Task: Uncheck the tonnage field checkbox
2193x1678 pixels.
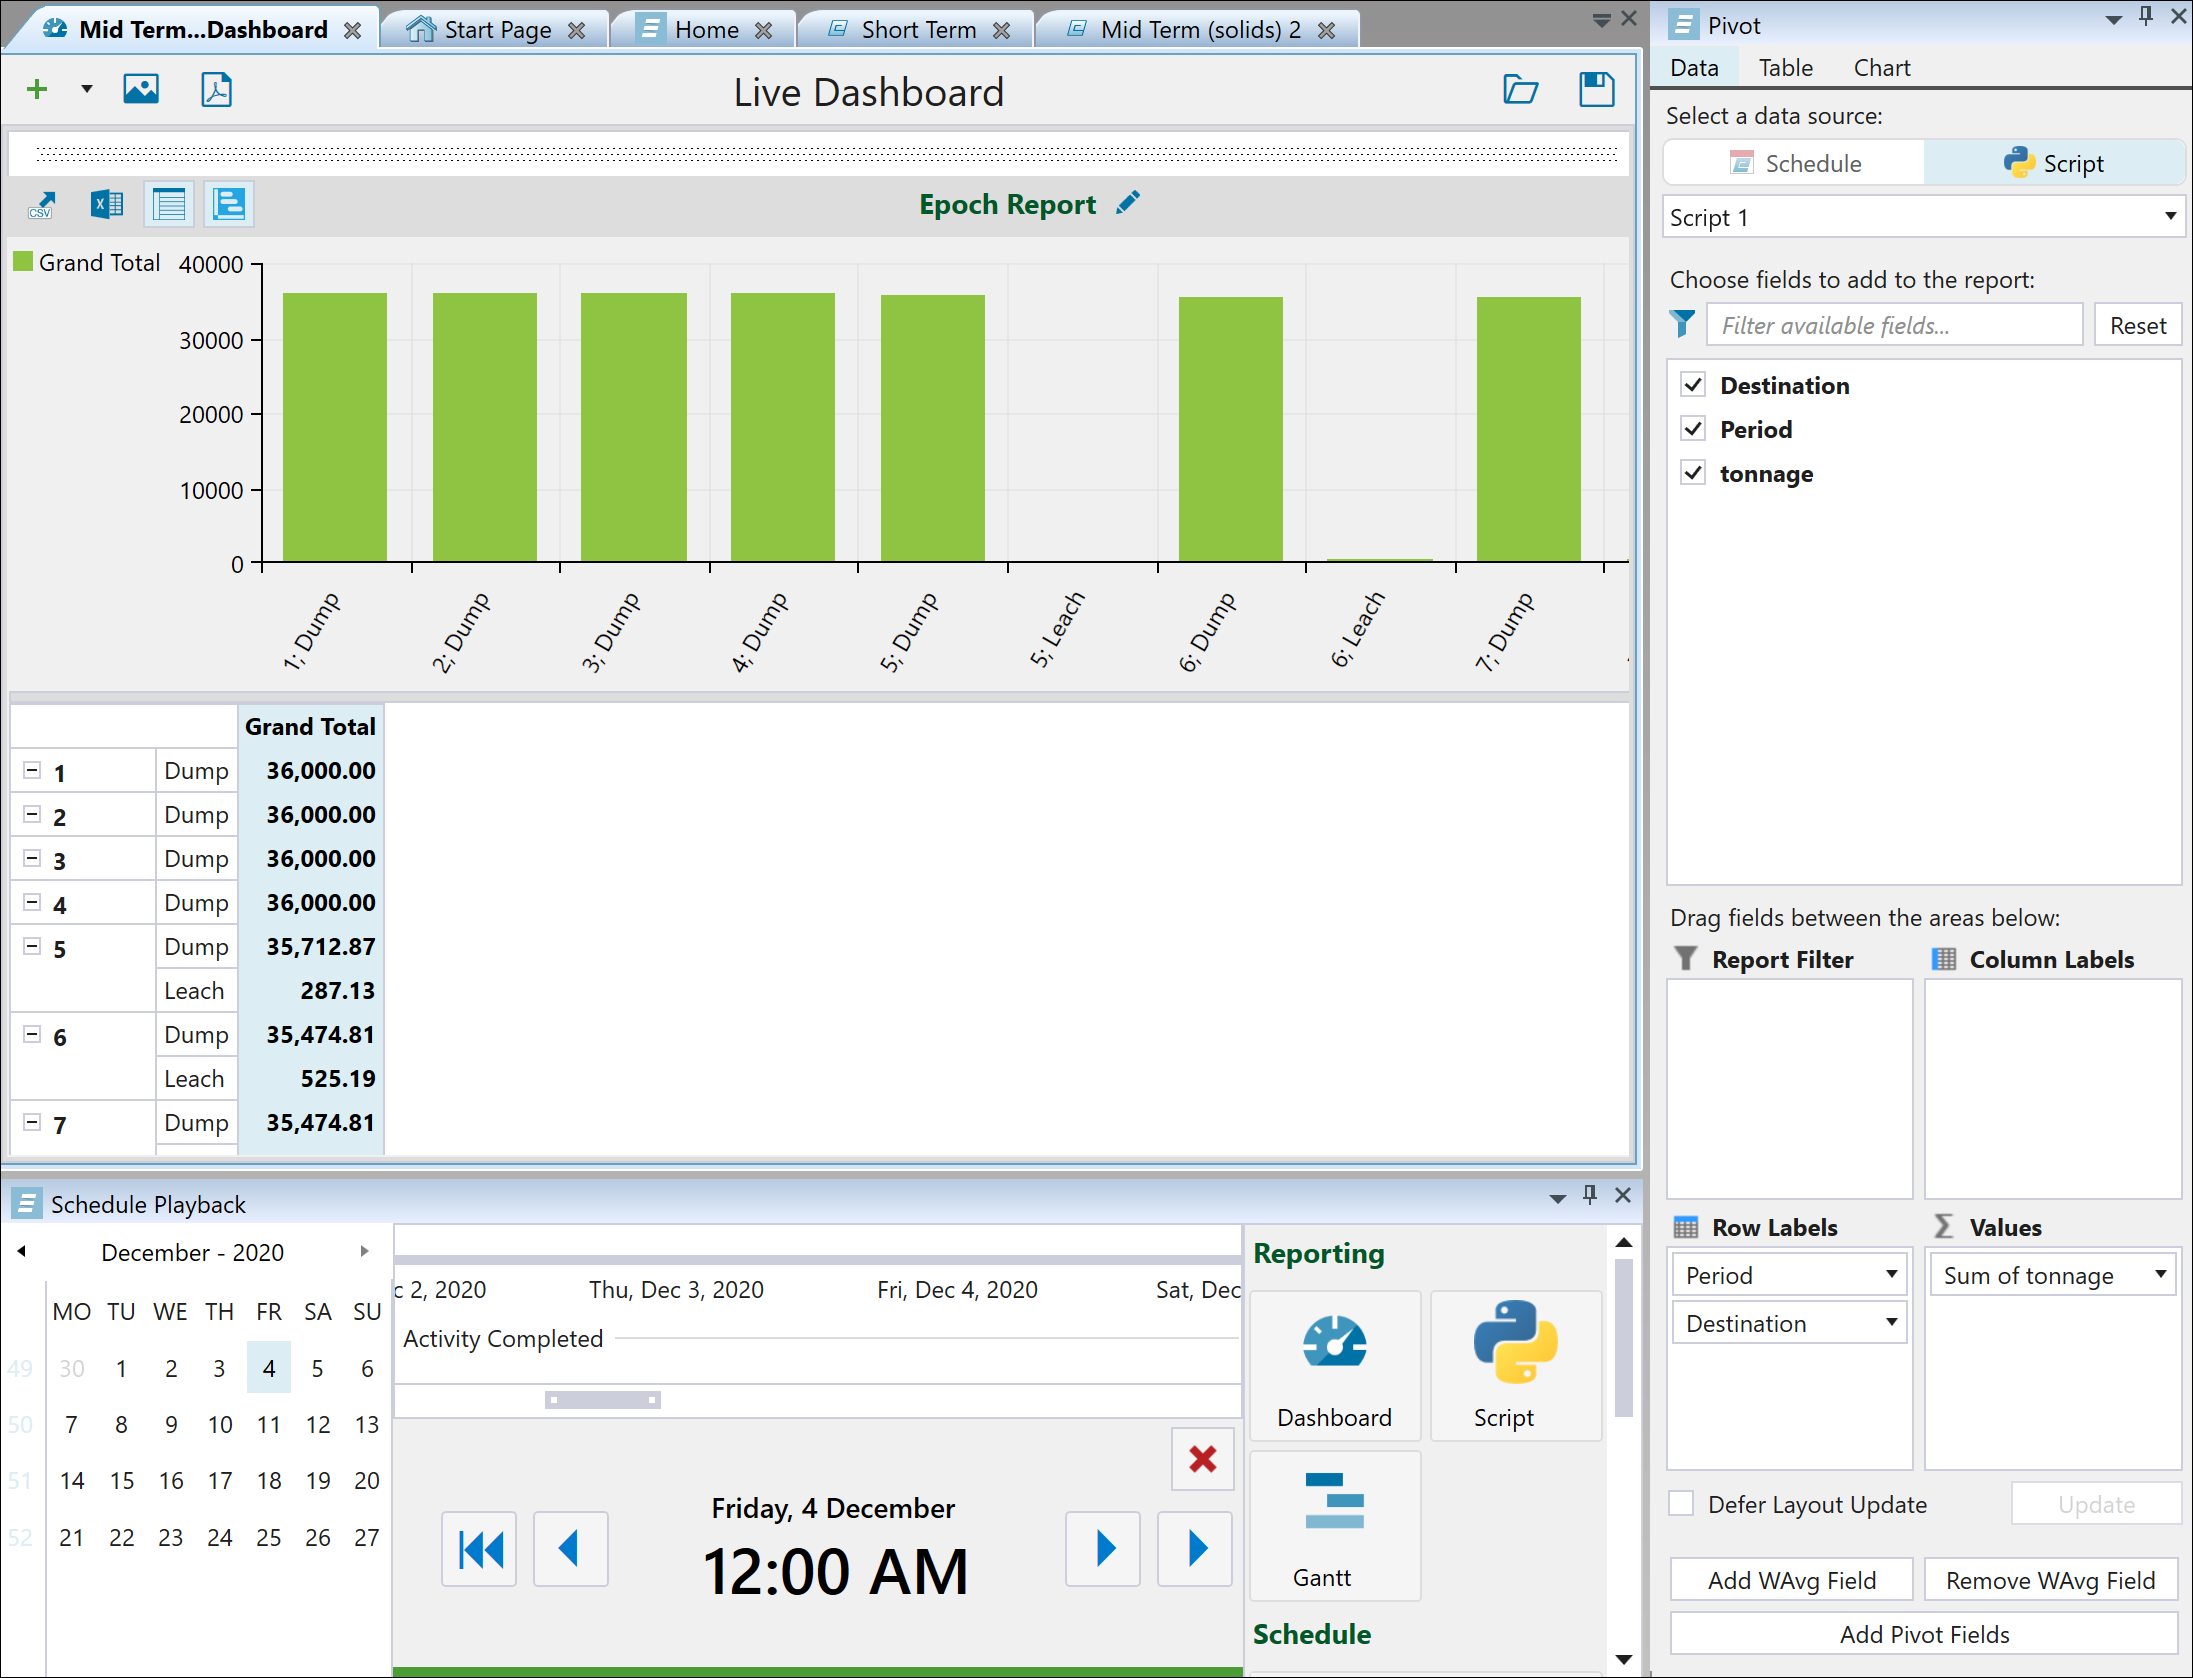Action: pyautogui.click(x=1693, y=473)
